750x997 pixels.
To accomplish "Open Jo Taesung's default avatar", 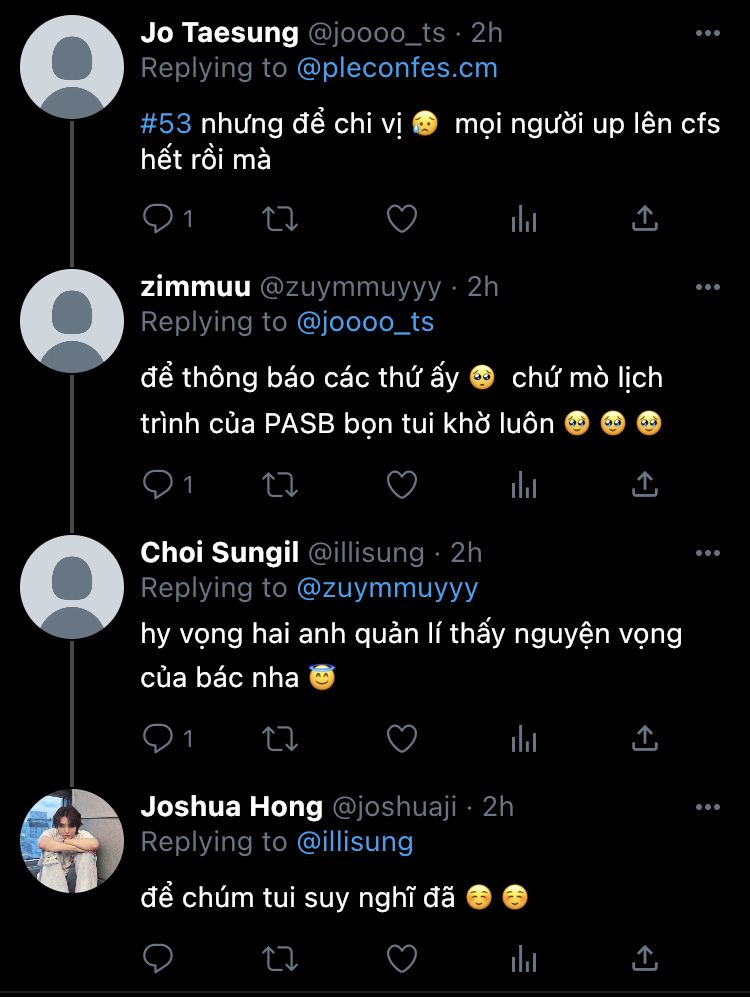I will click(72, 67).
